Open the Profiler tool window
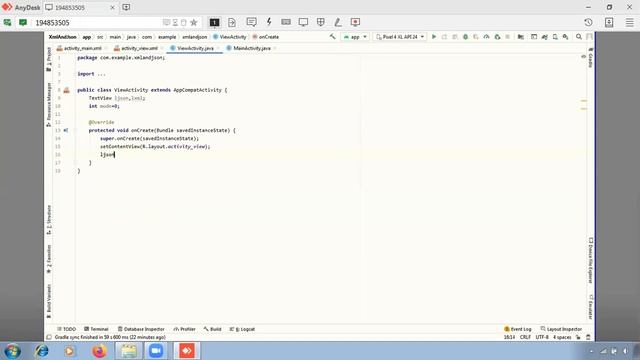Viewport: 640px width, 360px height. [184, 329]
